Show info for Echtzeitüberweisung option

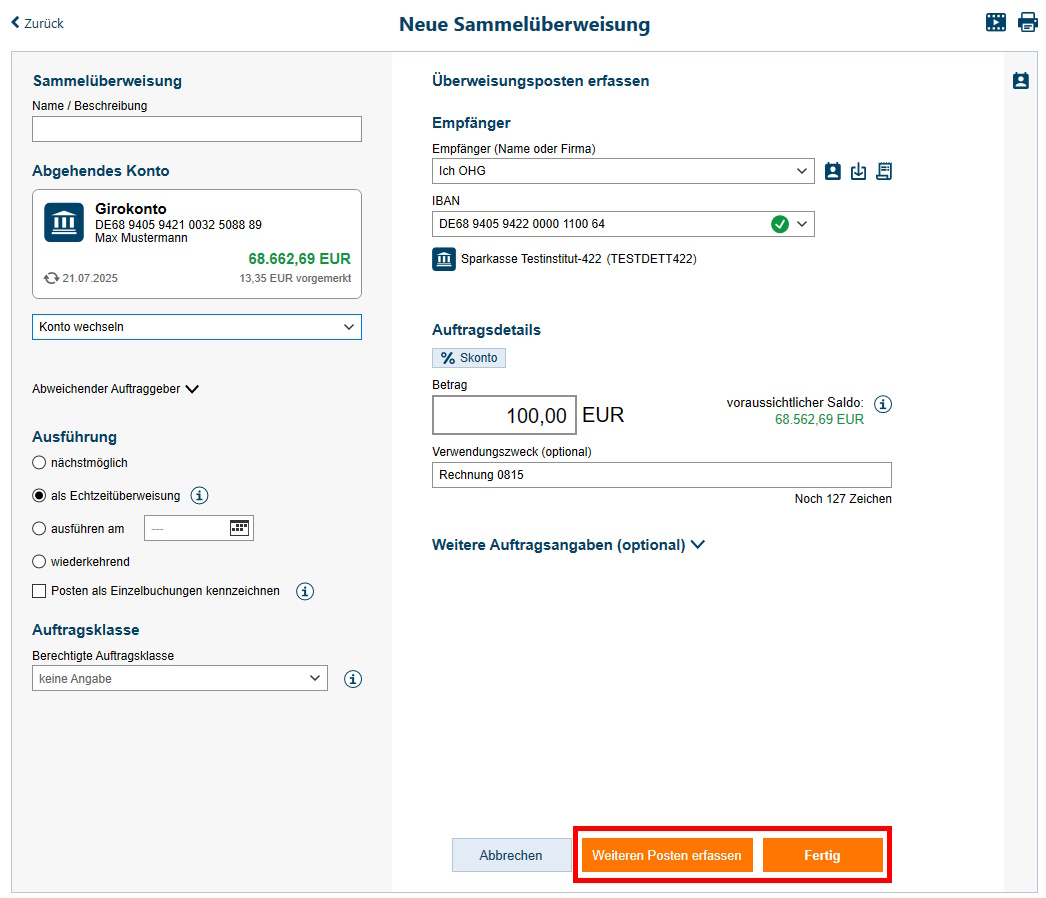[x=199, y=495]
